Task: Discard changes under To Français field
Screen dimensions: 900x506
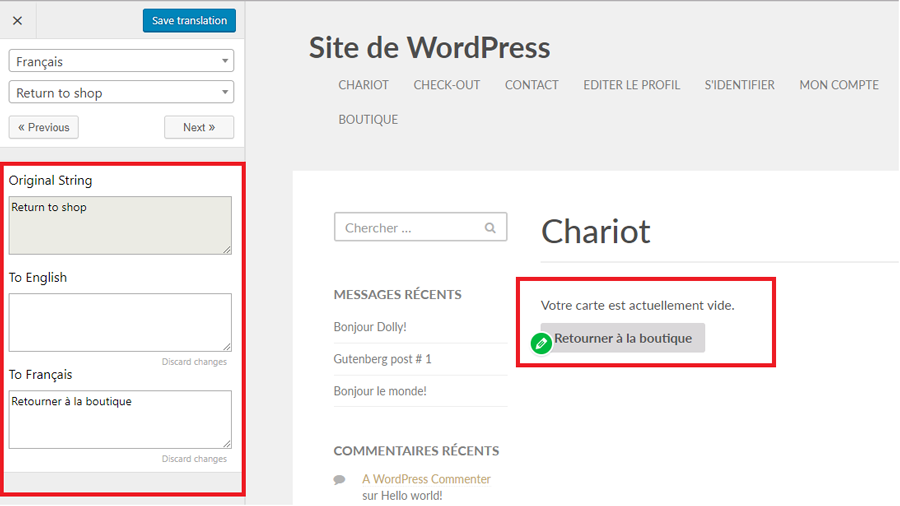Action: 194,459
